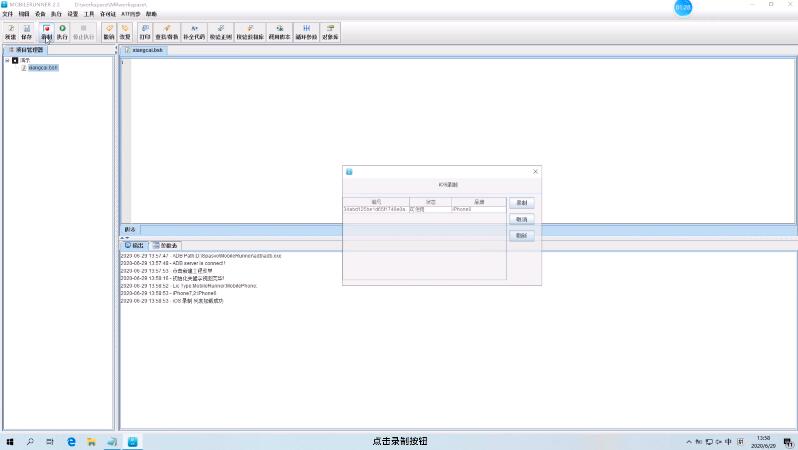Open Windows Start menu on taskbar
The height and width of the screenshot is (450, 798).
pyautogui.click(x=9, y=441)
